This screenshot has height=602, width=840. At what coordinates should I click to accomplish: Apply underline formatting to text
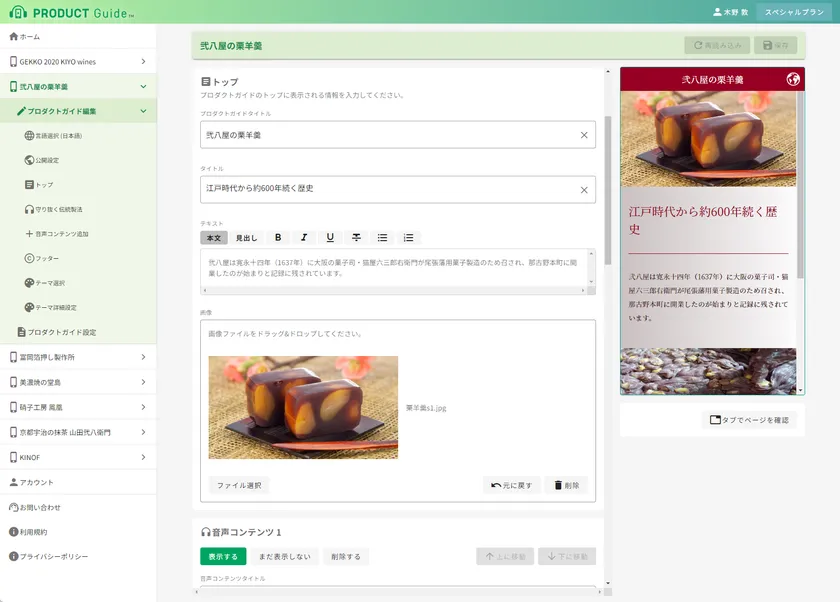coord(330,238)
